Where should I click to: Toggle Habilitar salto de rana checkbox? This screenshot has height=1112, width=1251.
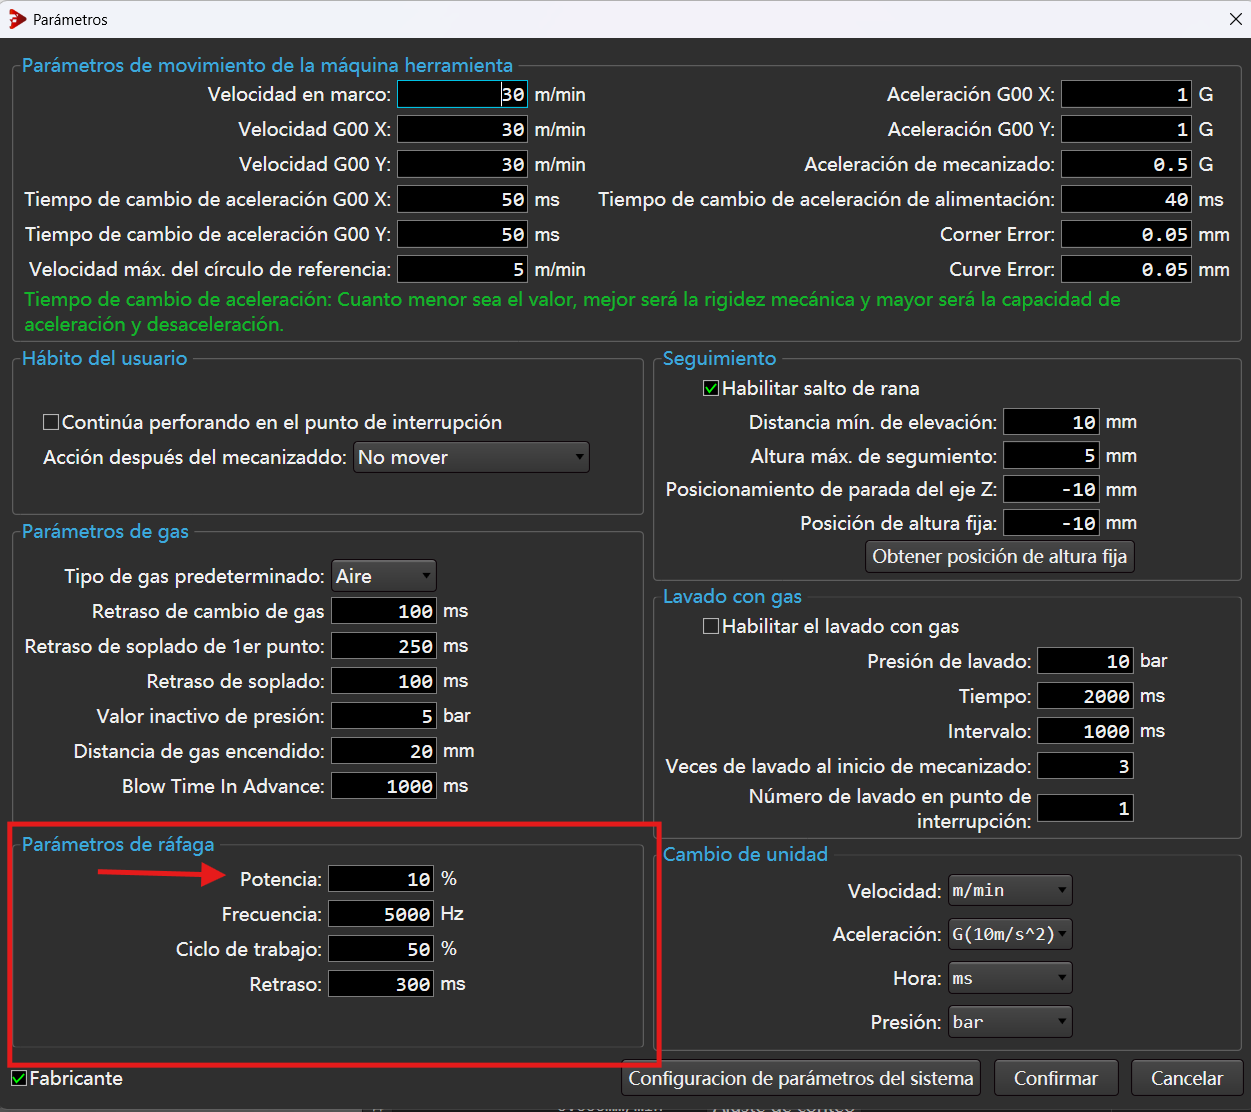pos(711,388)
